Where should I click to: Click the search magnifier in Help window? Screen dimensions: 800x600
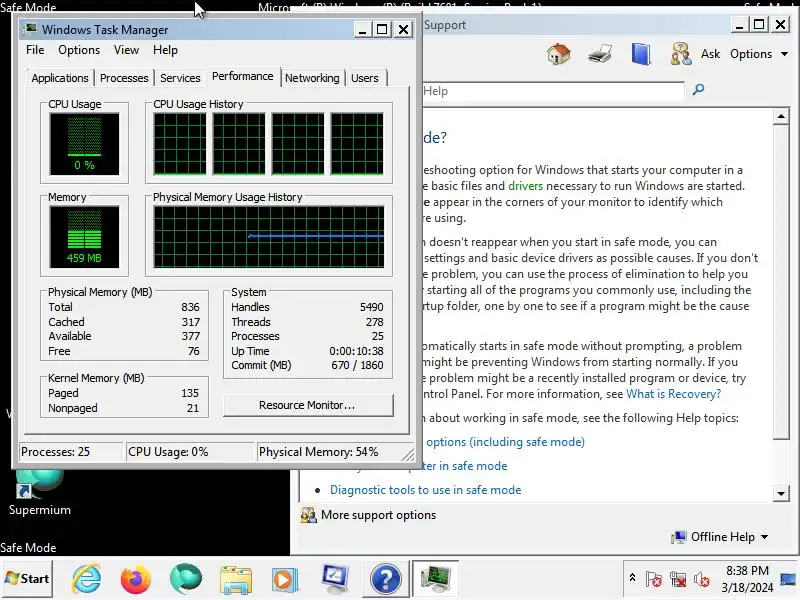(x=698, y=90)
